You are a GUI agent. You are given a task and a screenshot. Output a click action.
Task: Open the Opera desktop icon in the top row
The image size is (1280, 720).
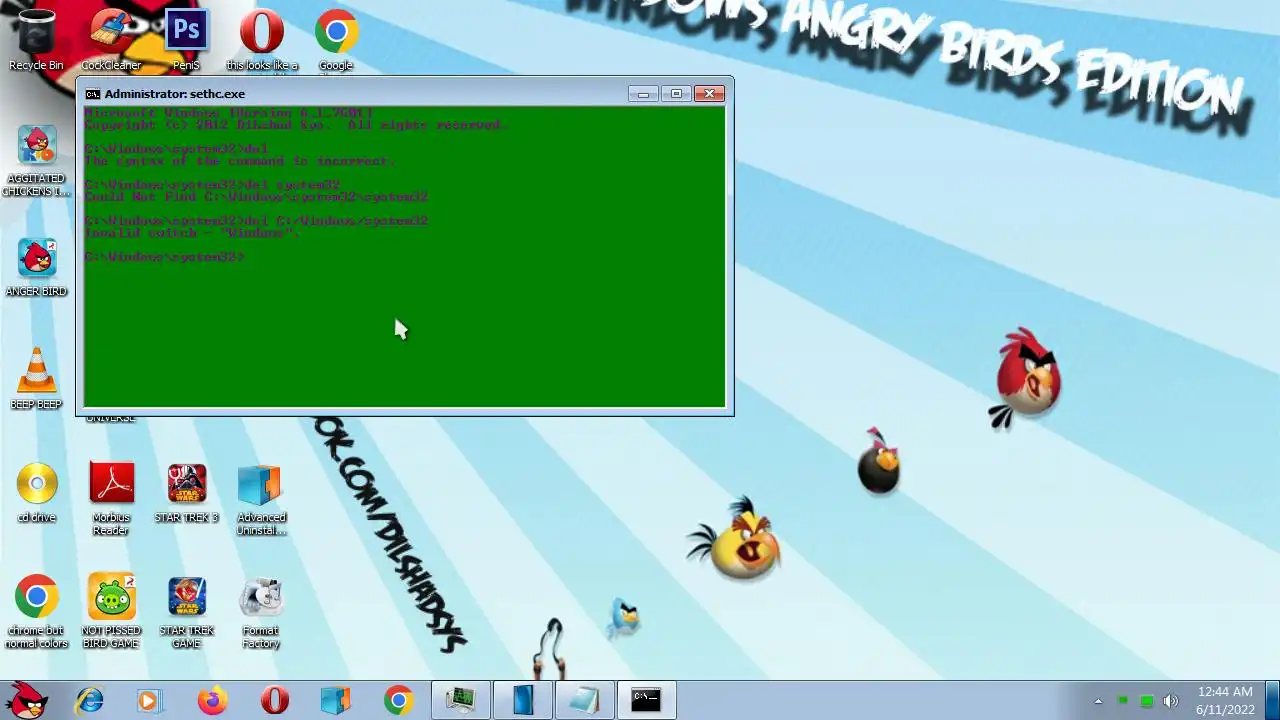tap(262, 38)
